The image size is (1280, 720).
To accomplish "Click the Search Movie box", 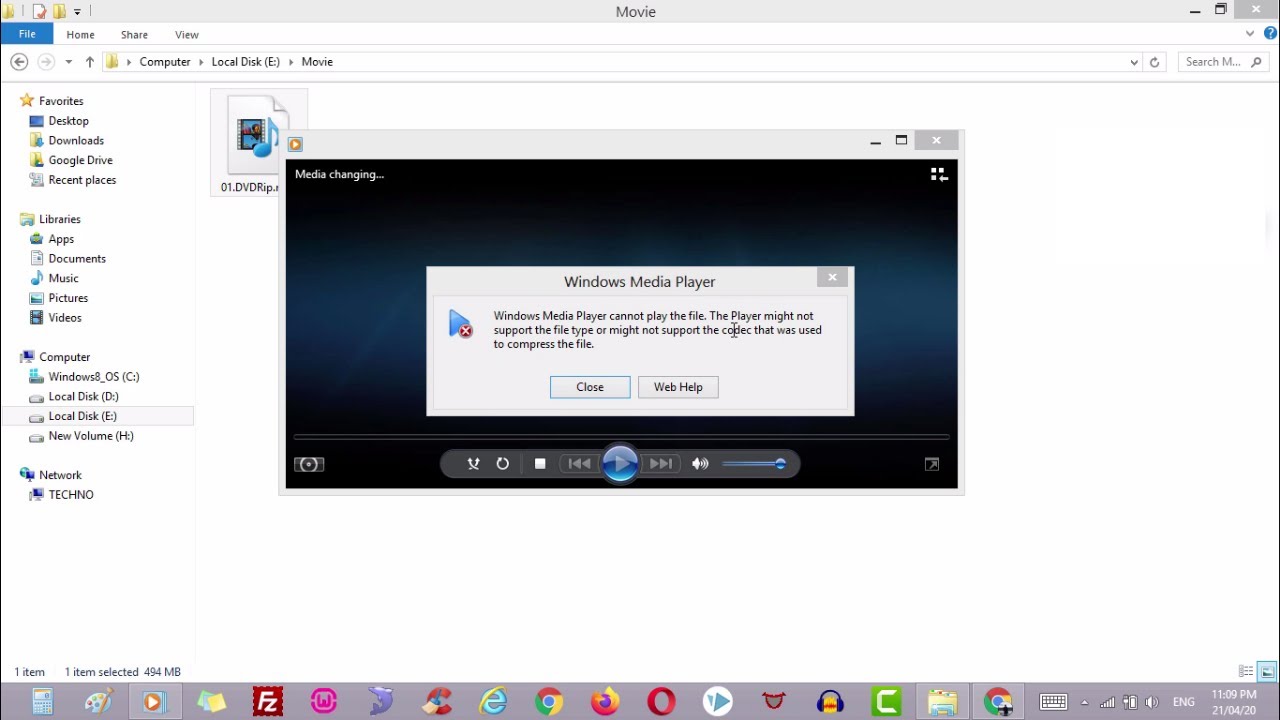I will (1223, 62).
